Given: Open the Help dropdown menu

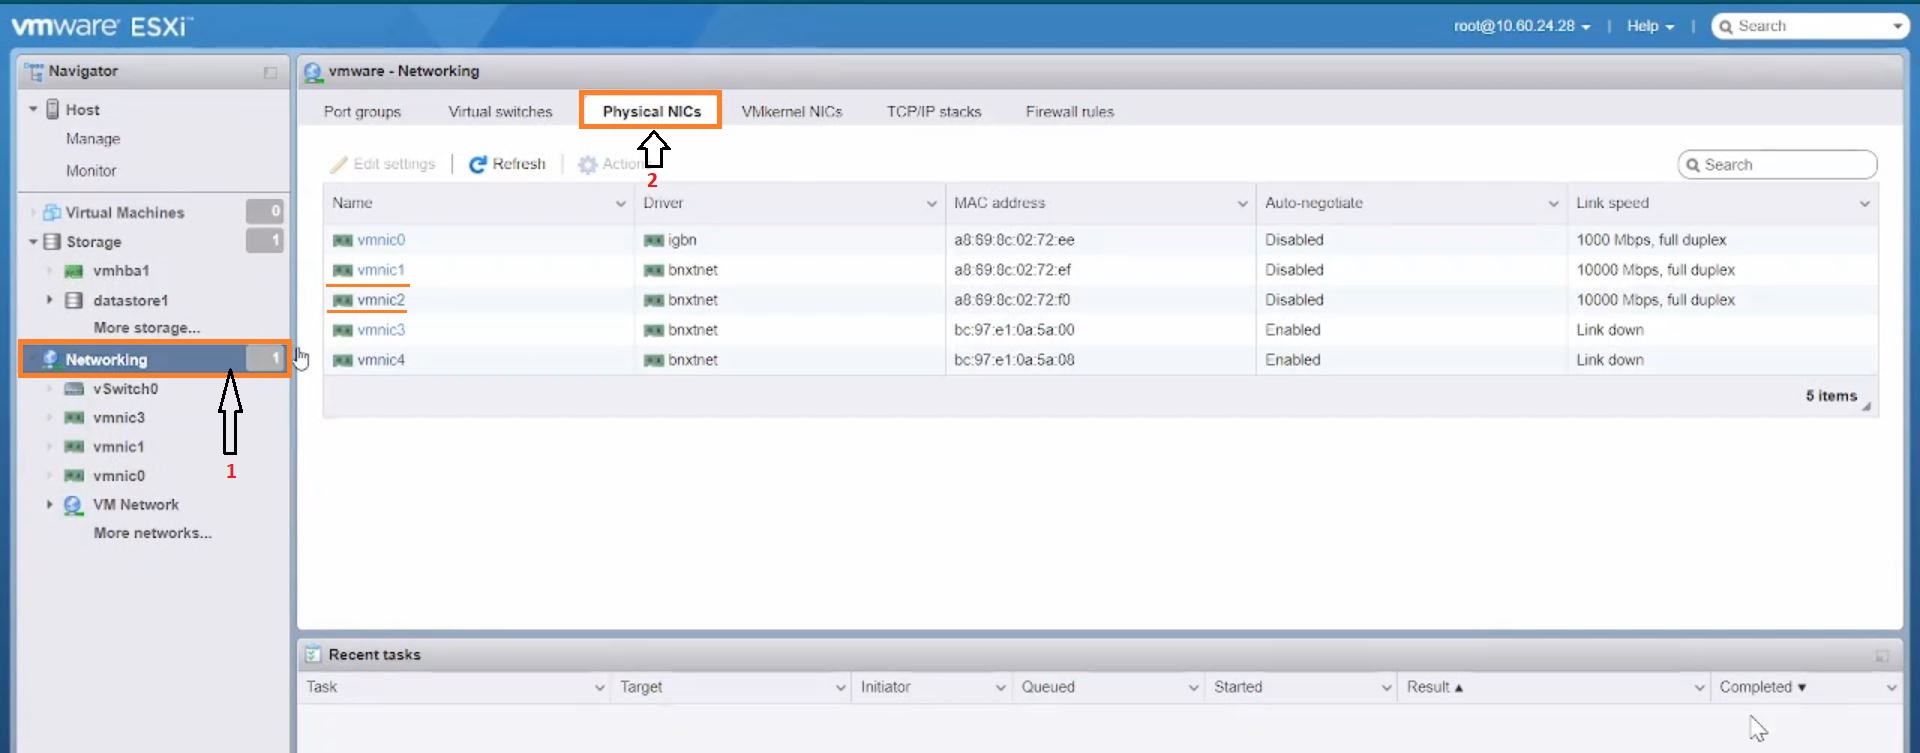Looking at the screenshot, I should tap(1650, 26).
